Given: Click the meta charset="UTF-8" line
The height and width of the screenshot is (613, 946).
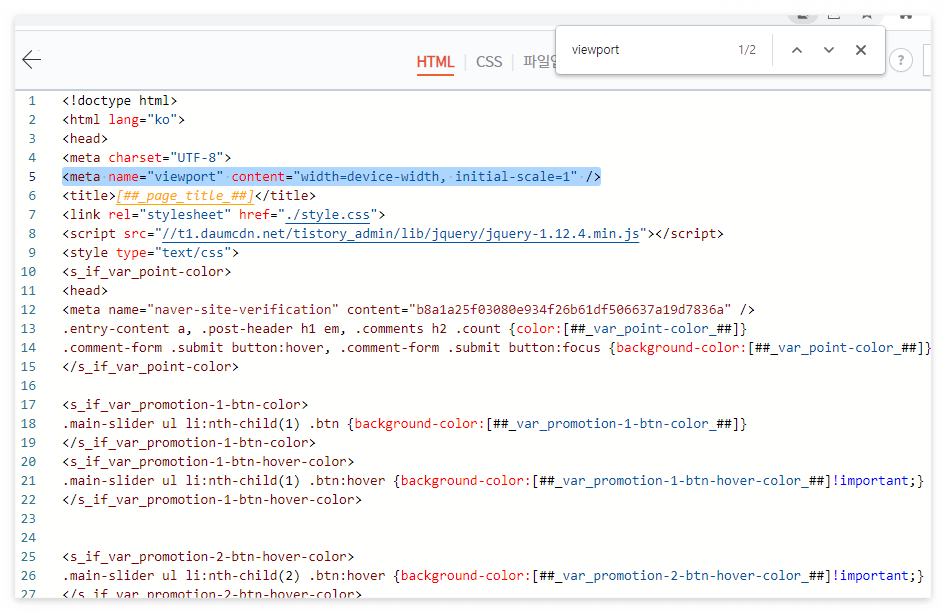Looking at the screenshot, I should [147, 157].
